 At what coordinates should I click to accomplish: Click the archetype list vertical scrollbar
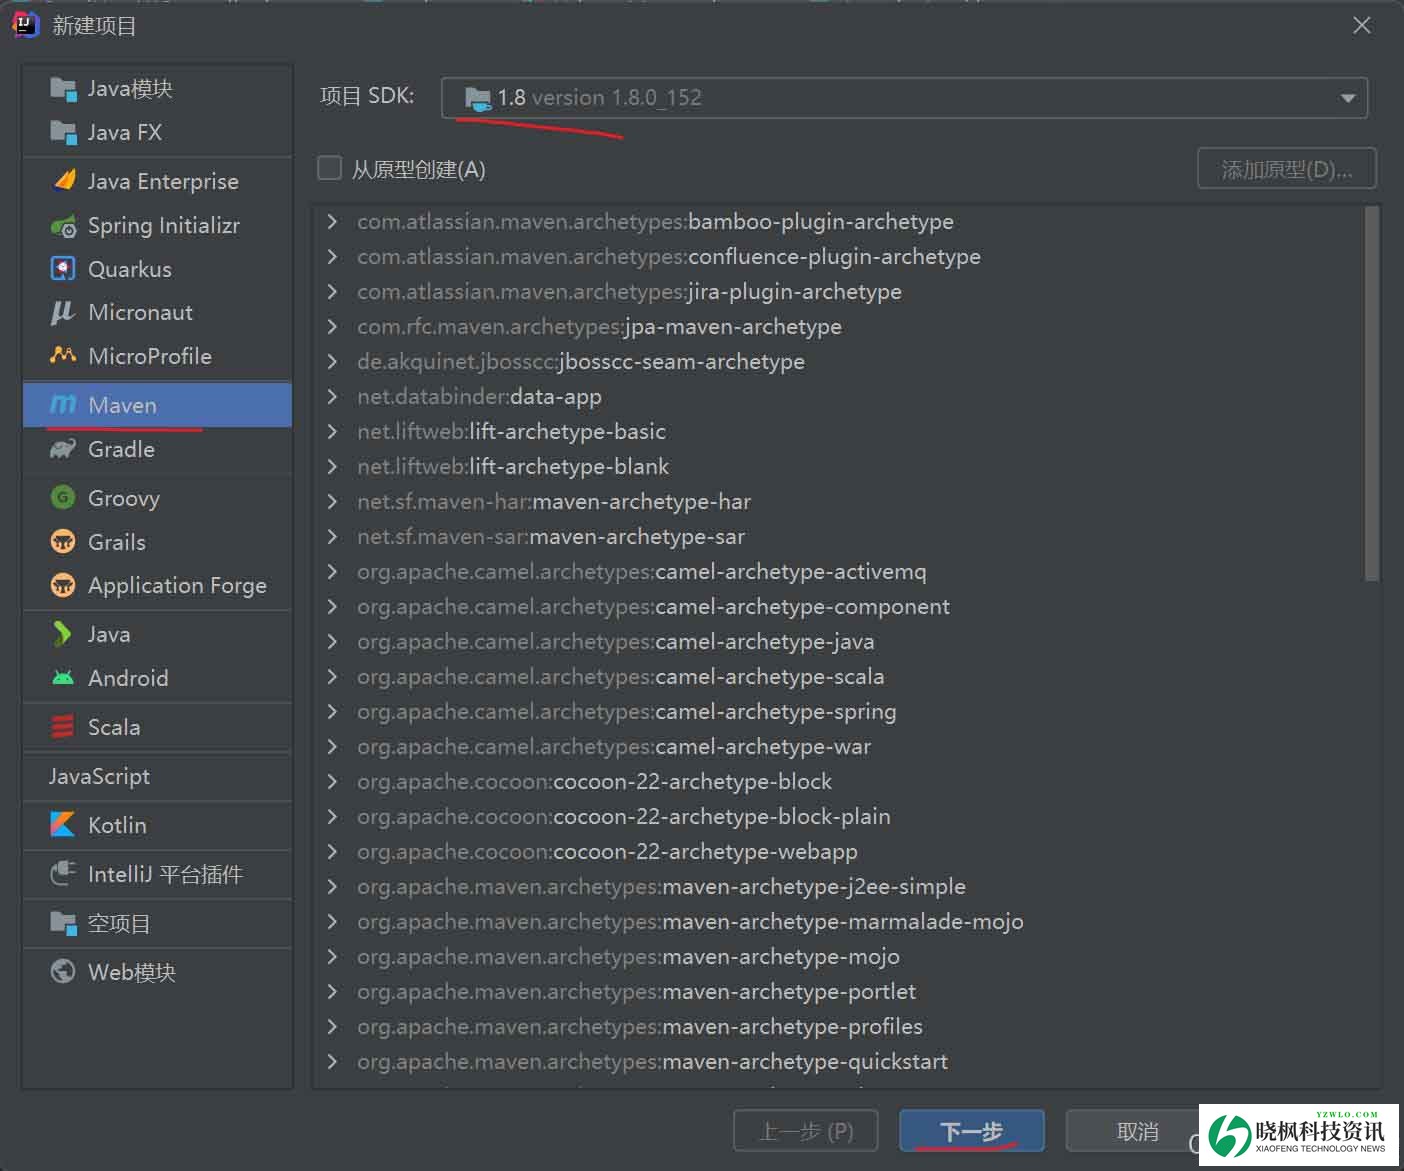tap(1371, 393)
